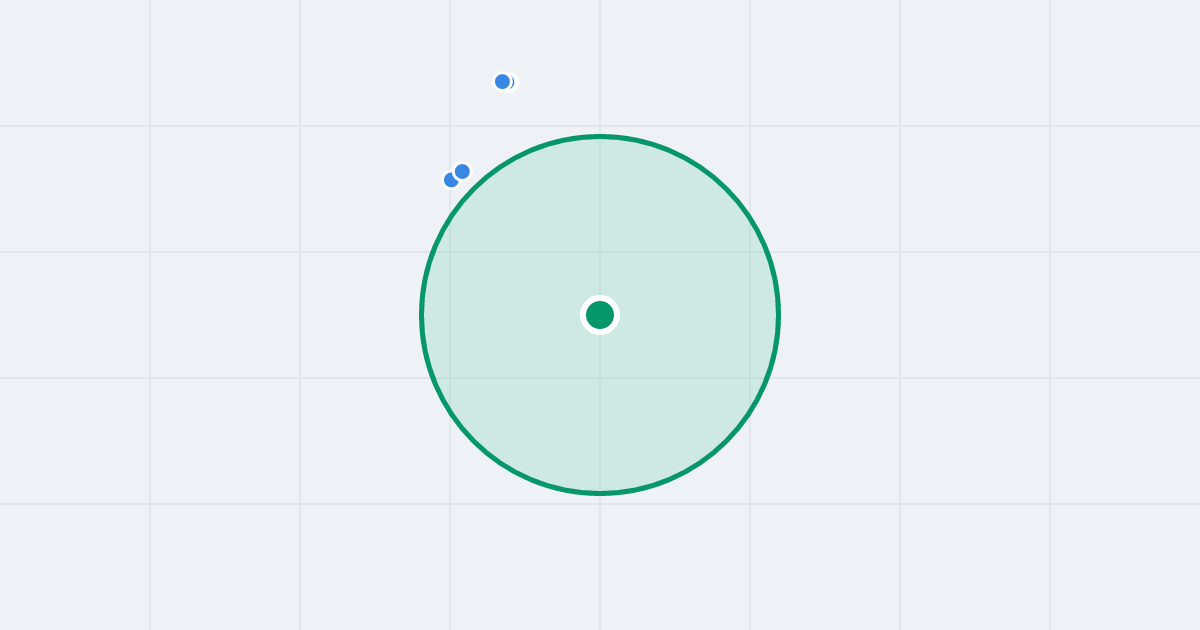
Task: Pick the front blue dot of the topmost pair
Action: click(502, 82)
